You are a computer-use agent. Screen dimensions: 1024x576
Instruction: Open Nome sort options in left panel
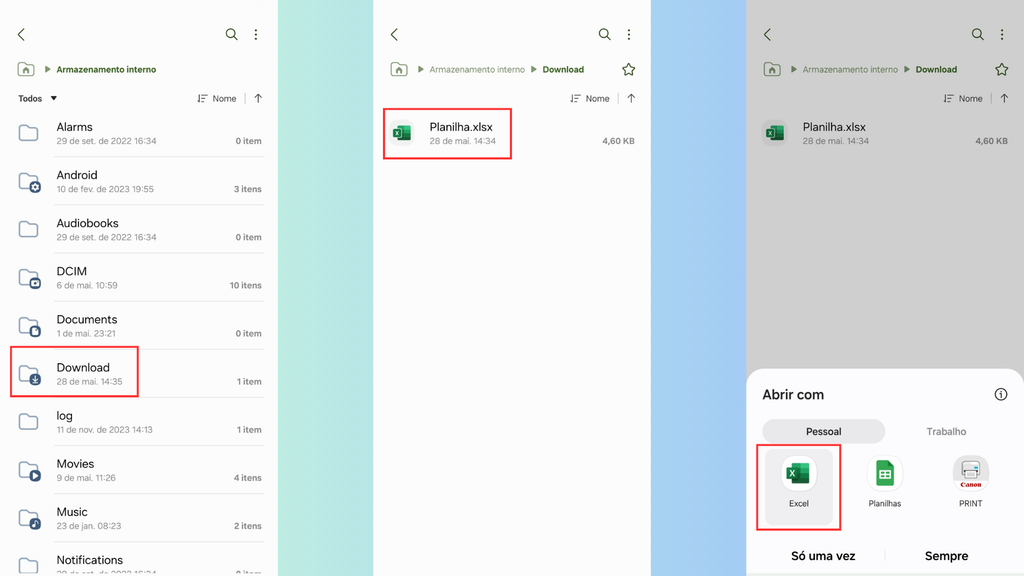217,99
